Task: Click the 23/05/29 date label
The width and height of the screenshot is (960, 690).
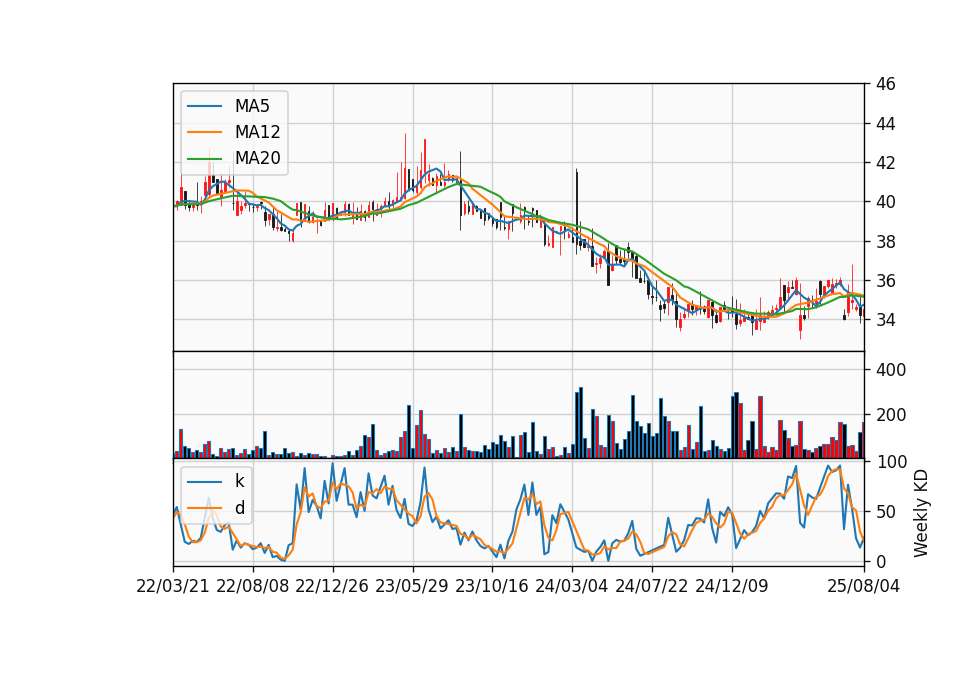Action: coord(412,586)
